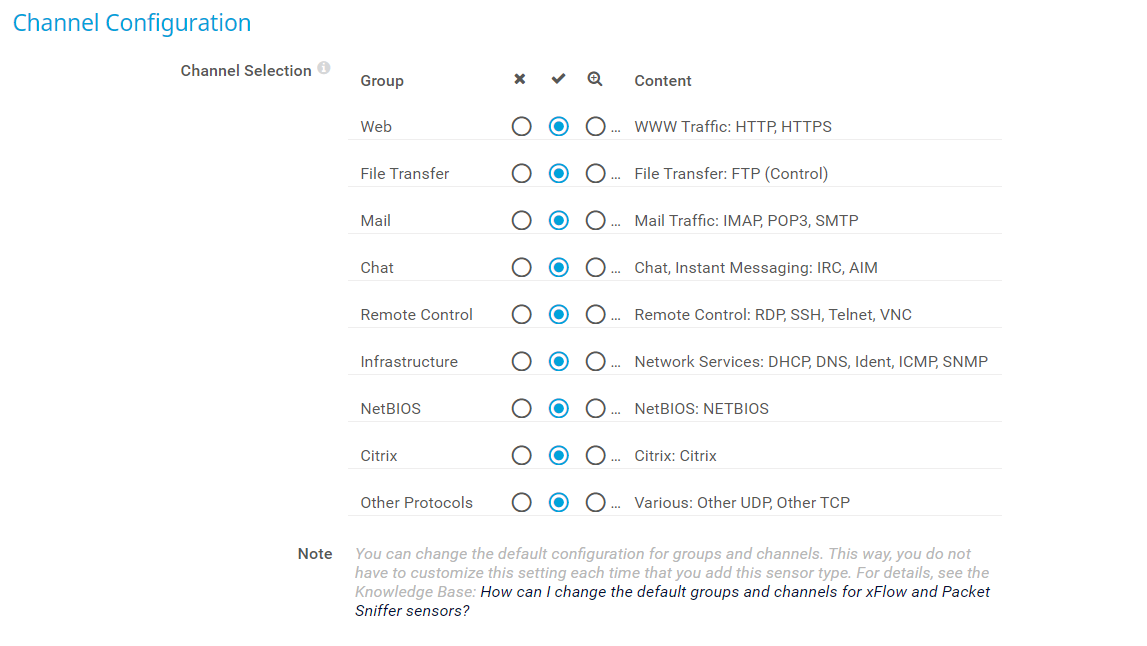Viewport: 1147px width, 646px height.
Task: Click the discard (X) column header icon
Action: pos(520,79)
